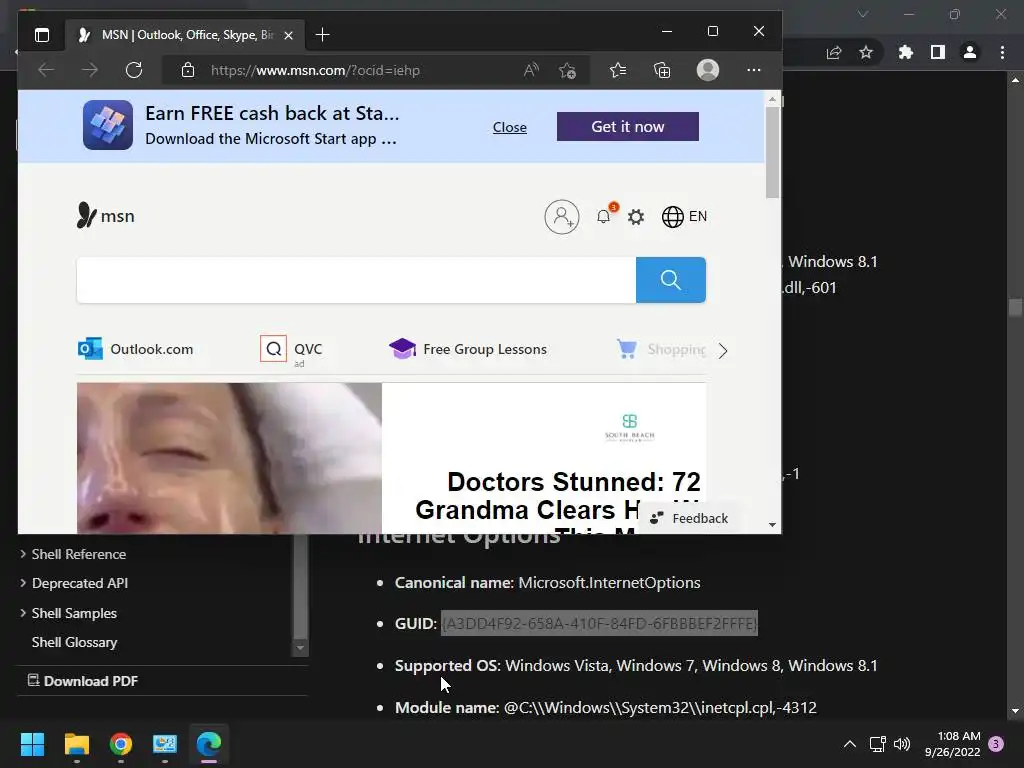
Task: Open Edge profile avatar
Action: (x=708, y=70)
